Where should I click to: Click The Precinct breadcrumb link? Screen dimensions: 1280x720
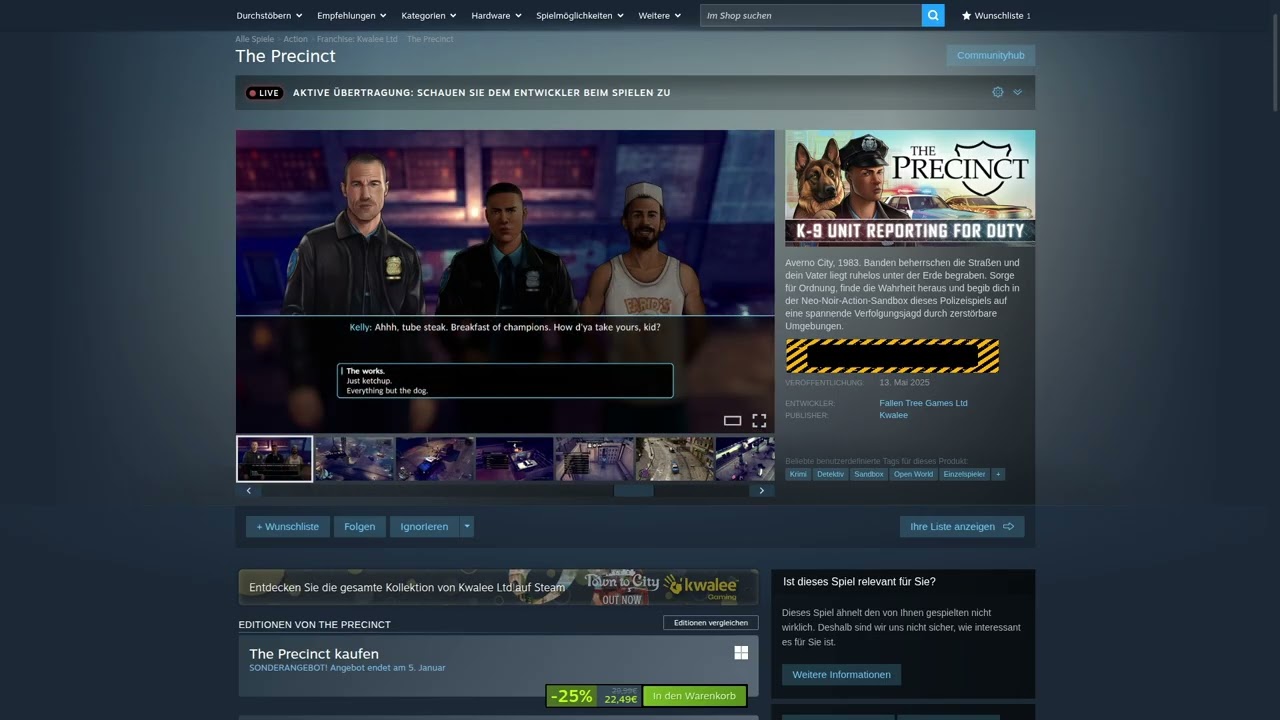tap(430, 39)
